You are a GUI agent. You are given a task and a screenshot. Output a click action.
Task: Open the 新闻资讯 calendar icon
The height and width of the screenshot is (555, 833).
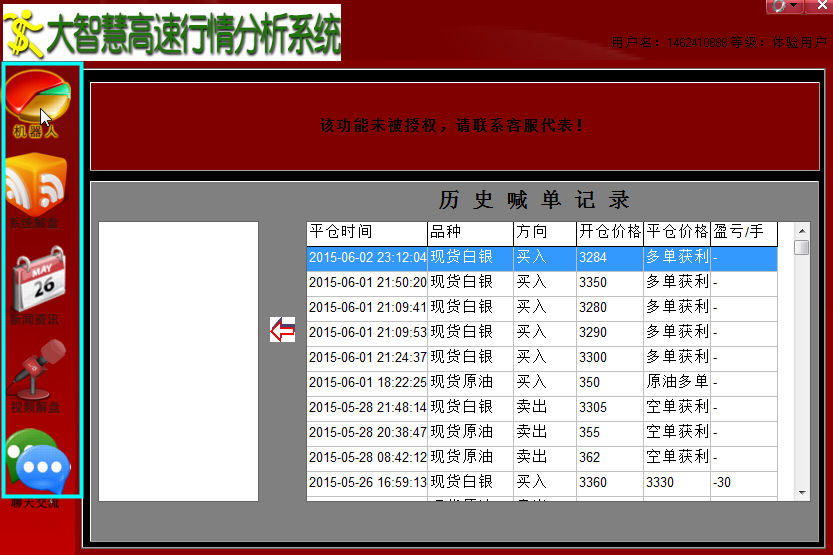click(38, 285)
